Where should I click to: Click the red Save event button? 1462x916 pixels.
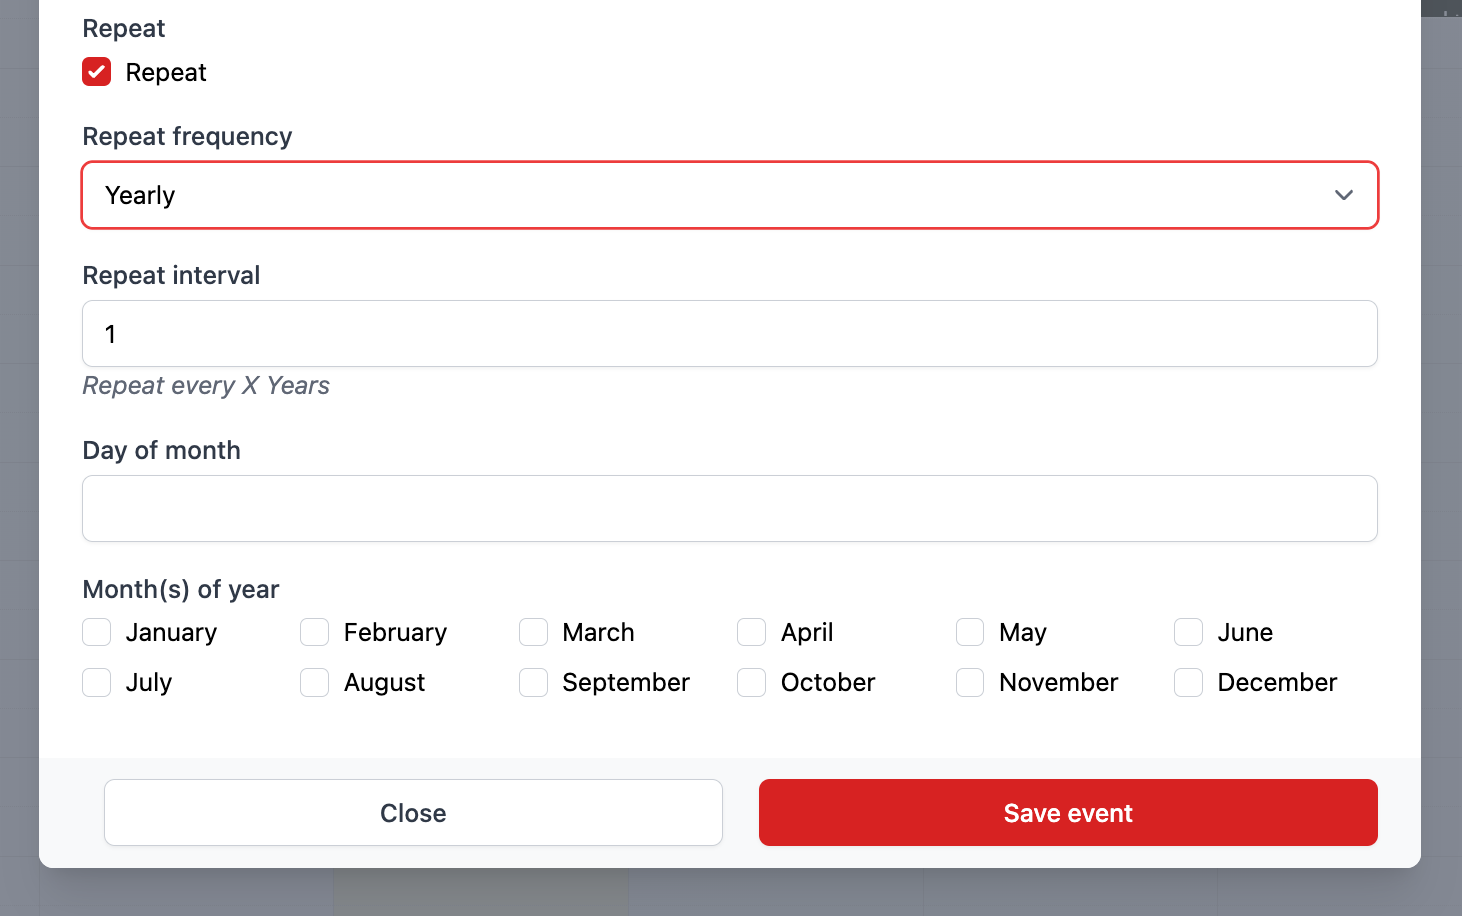(1068, 813)
